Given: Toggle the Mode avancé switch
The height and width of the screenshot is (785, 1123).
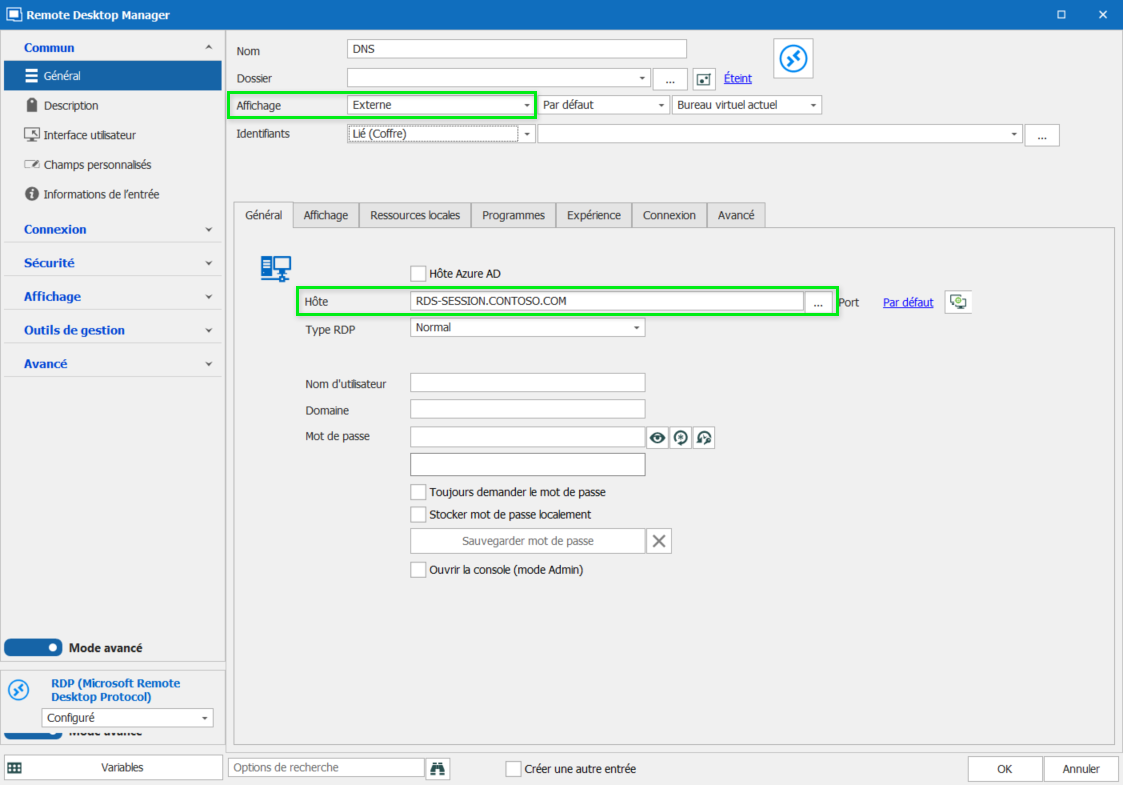Looking at the screenshot, I should (x=33, y=647).
